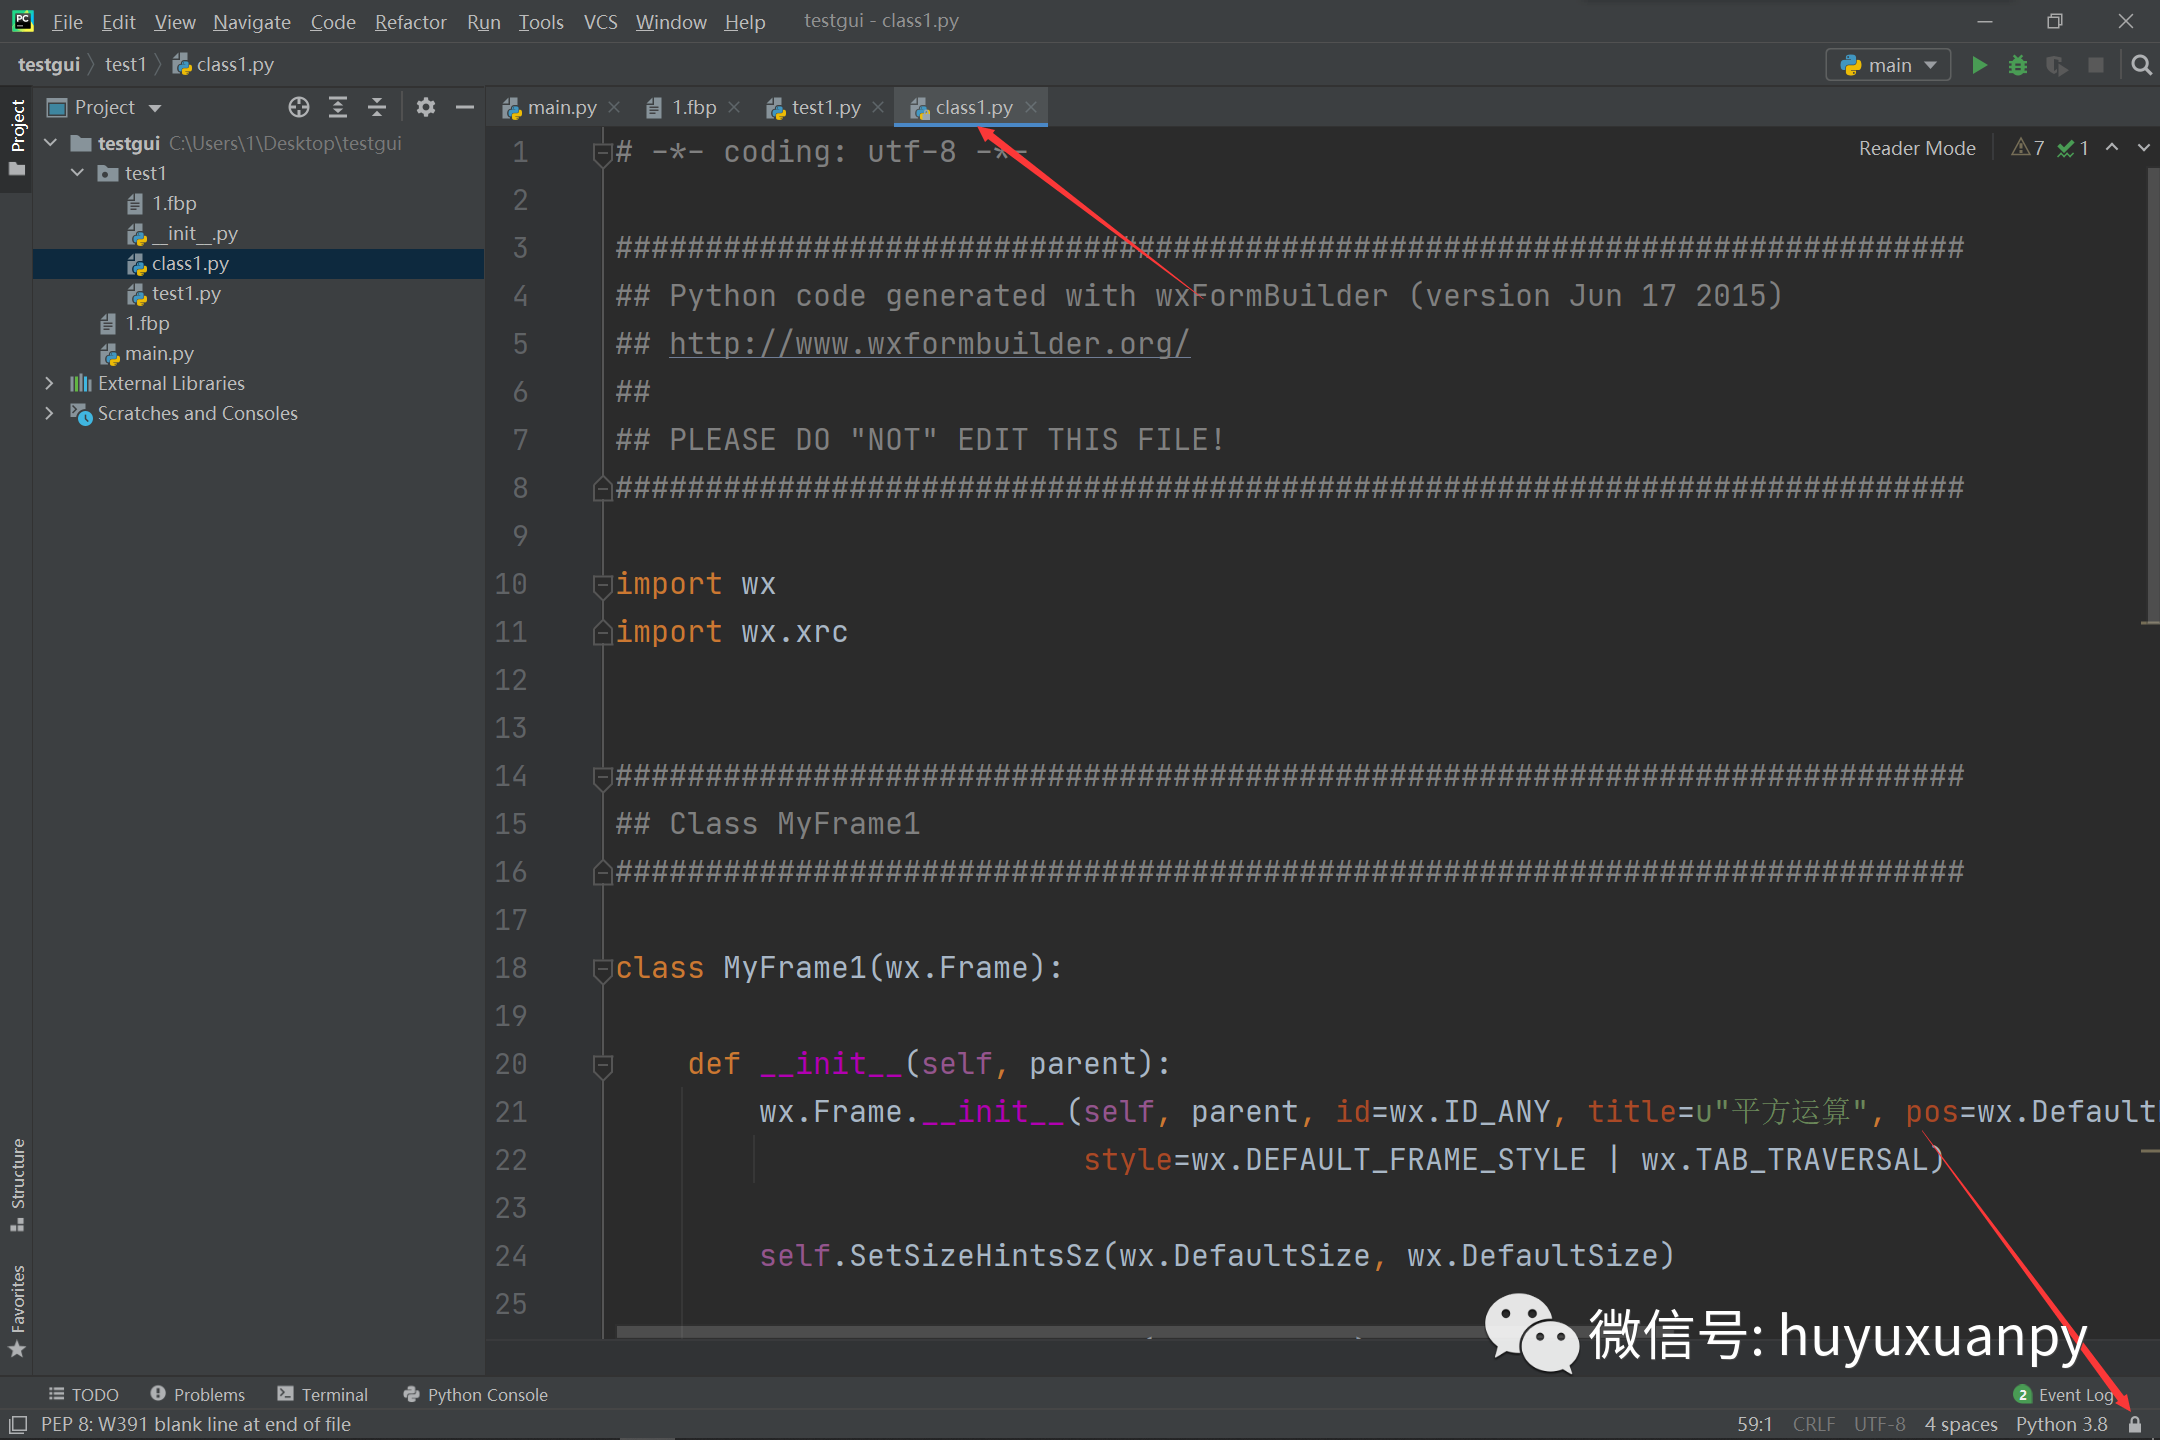Toggle Reader Mode in the editor
The image size is (2160, 1440).
[x=1916, y=147]
